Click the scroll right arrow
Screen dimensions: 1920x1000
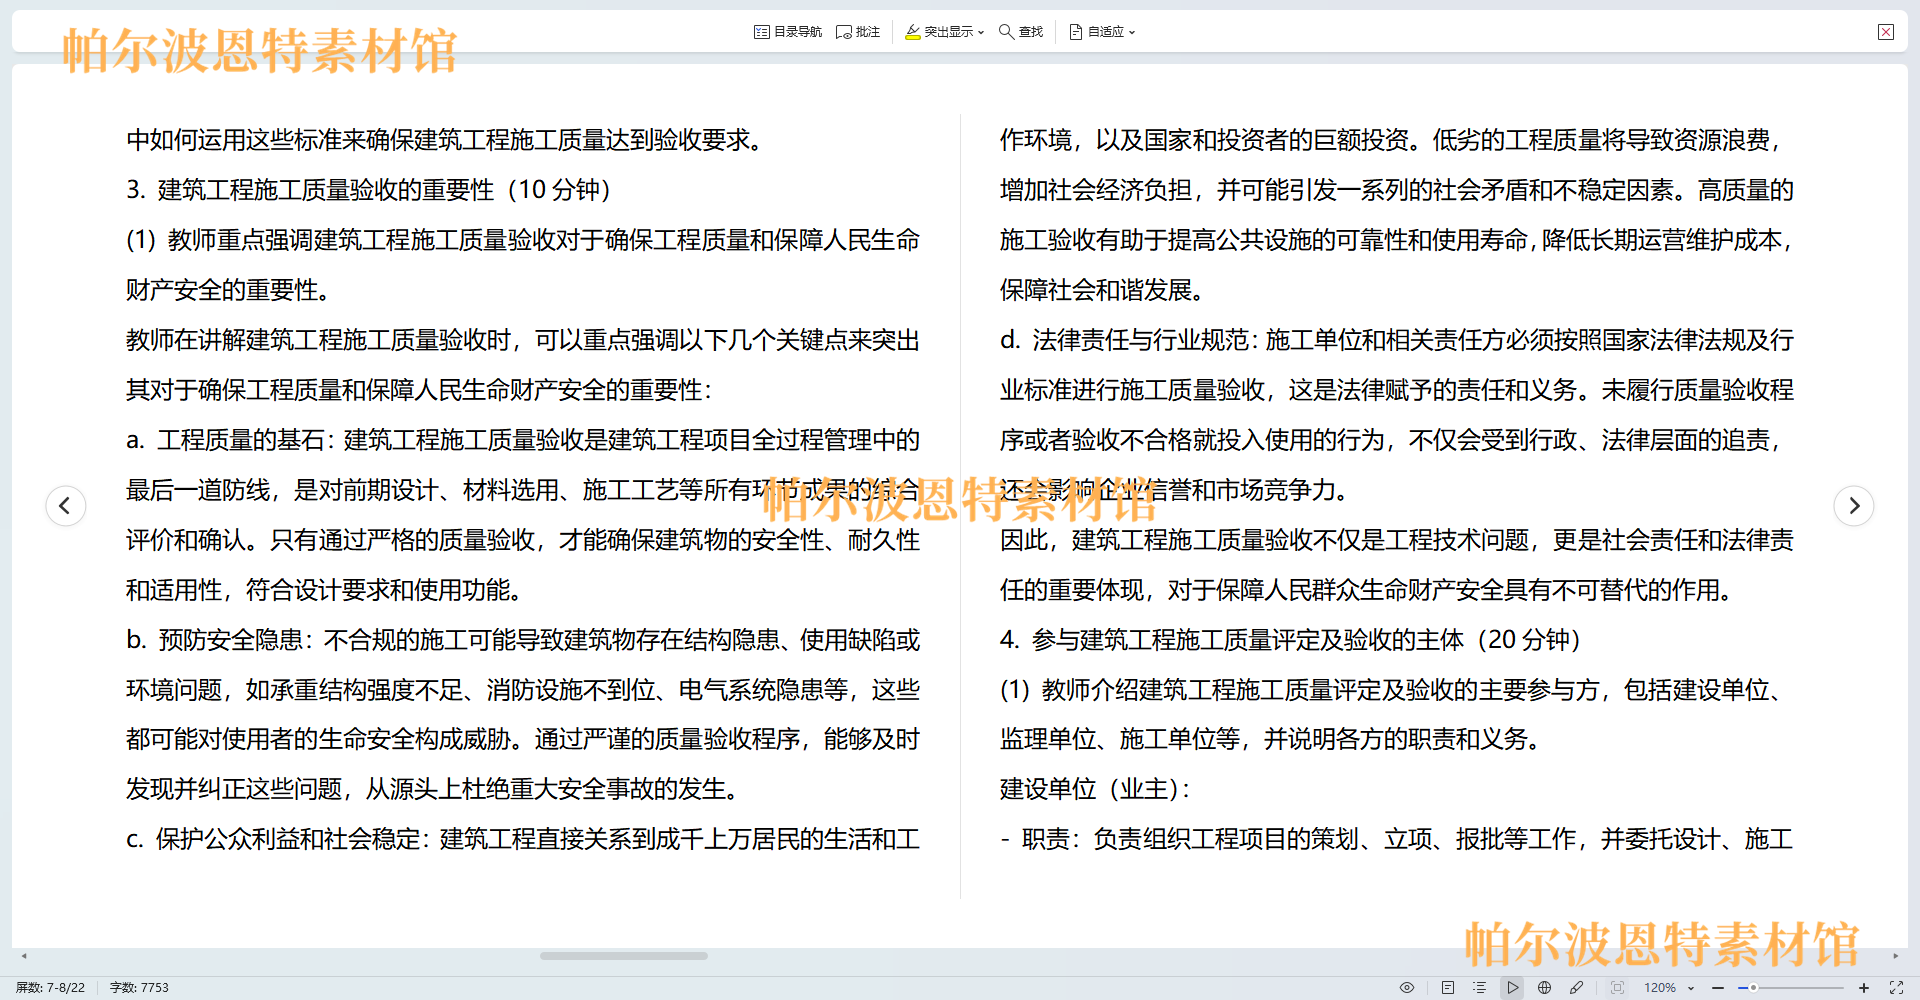[1895, 956]
